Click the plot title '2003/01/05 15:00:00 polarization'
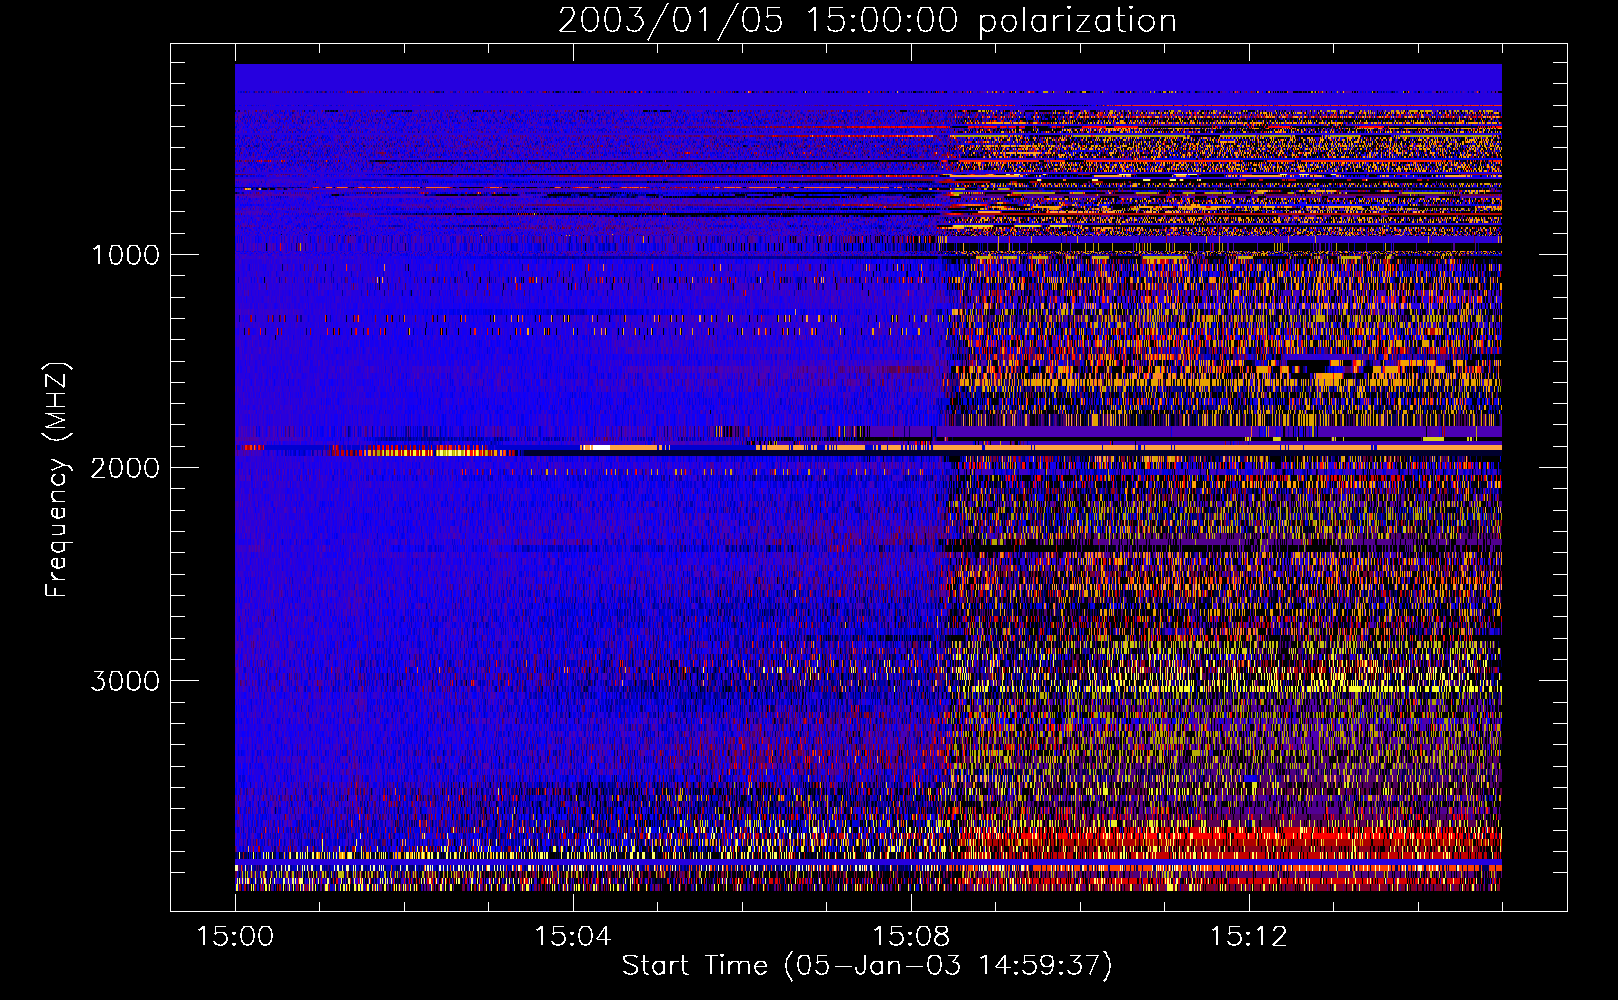Image resolution: width=1618 pixels, height=1000 pixels. click(x=867, y=20)
